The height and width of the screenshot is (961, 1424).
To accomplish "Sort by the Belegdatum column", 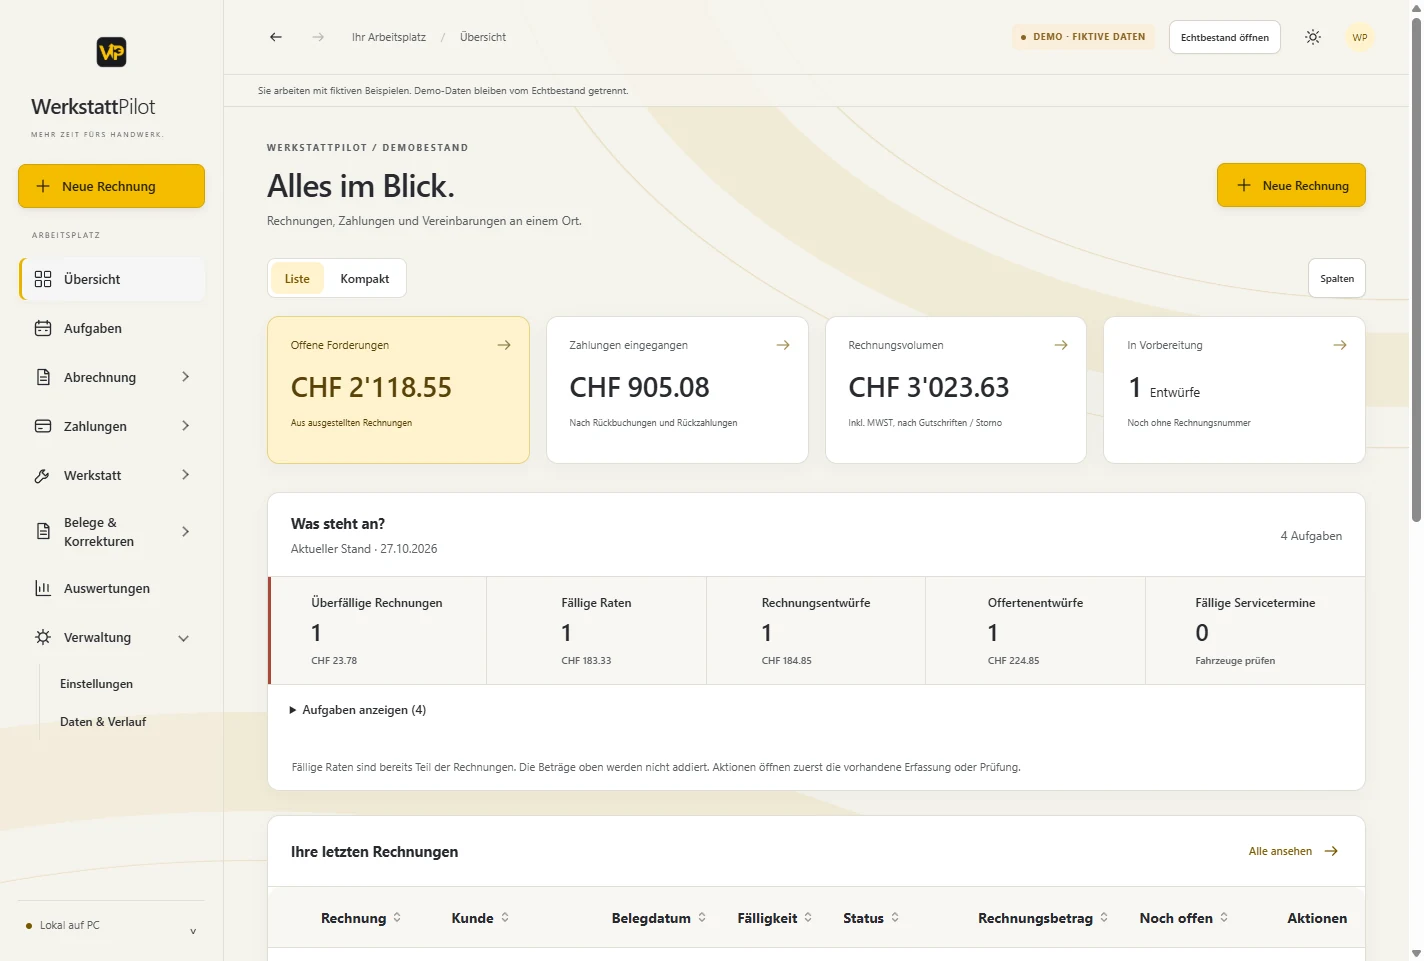I will (x=659, y=918).
